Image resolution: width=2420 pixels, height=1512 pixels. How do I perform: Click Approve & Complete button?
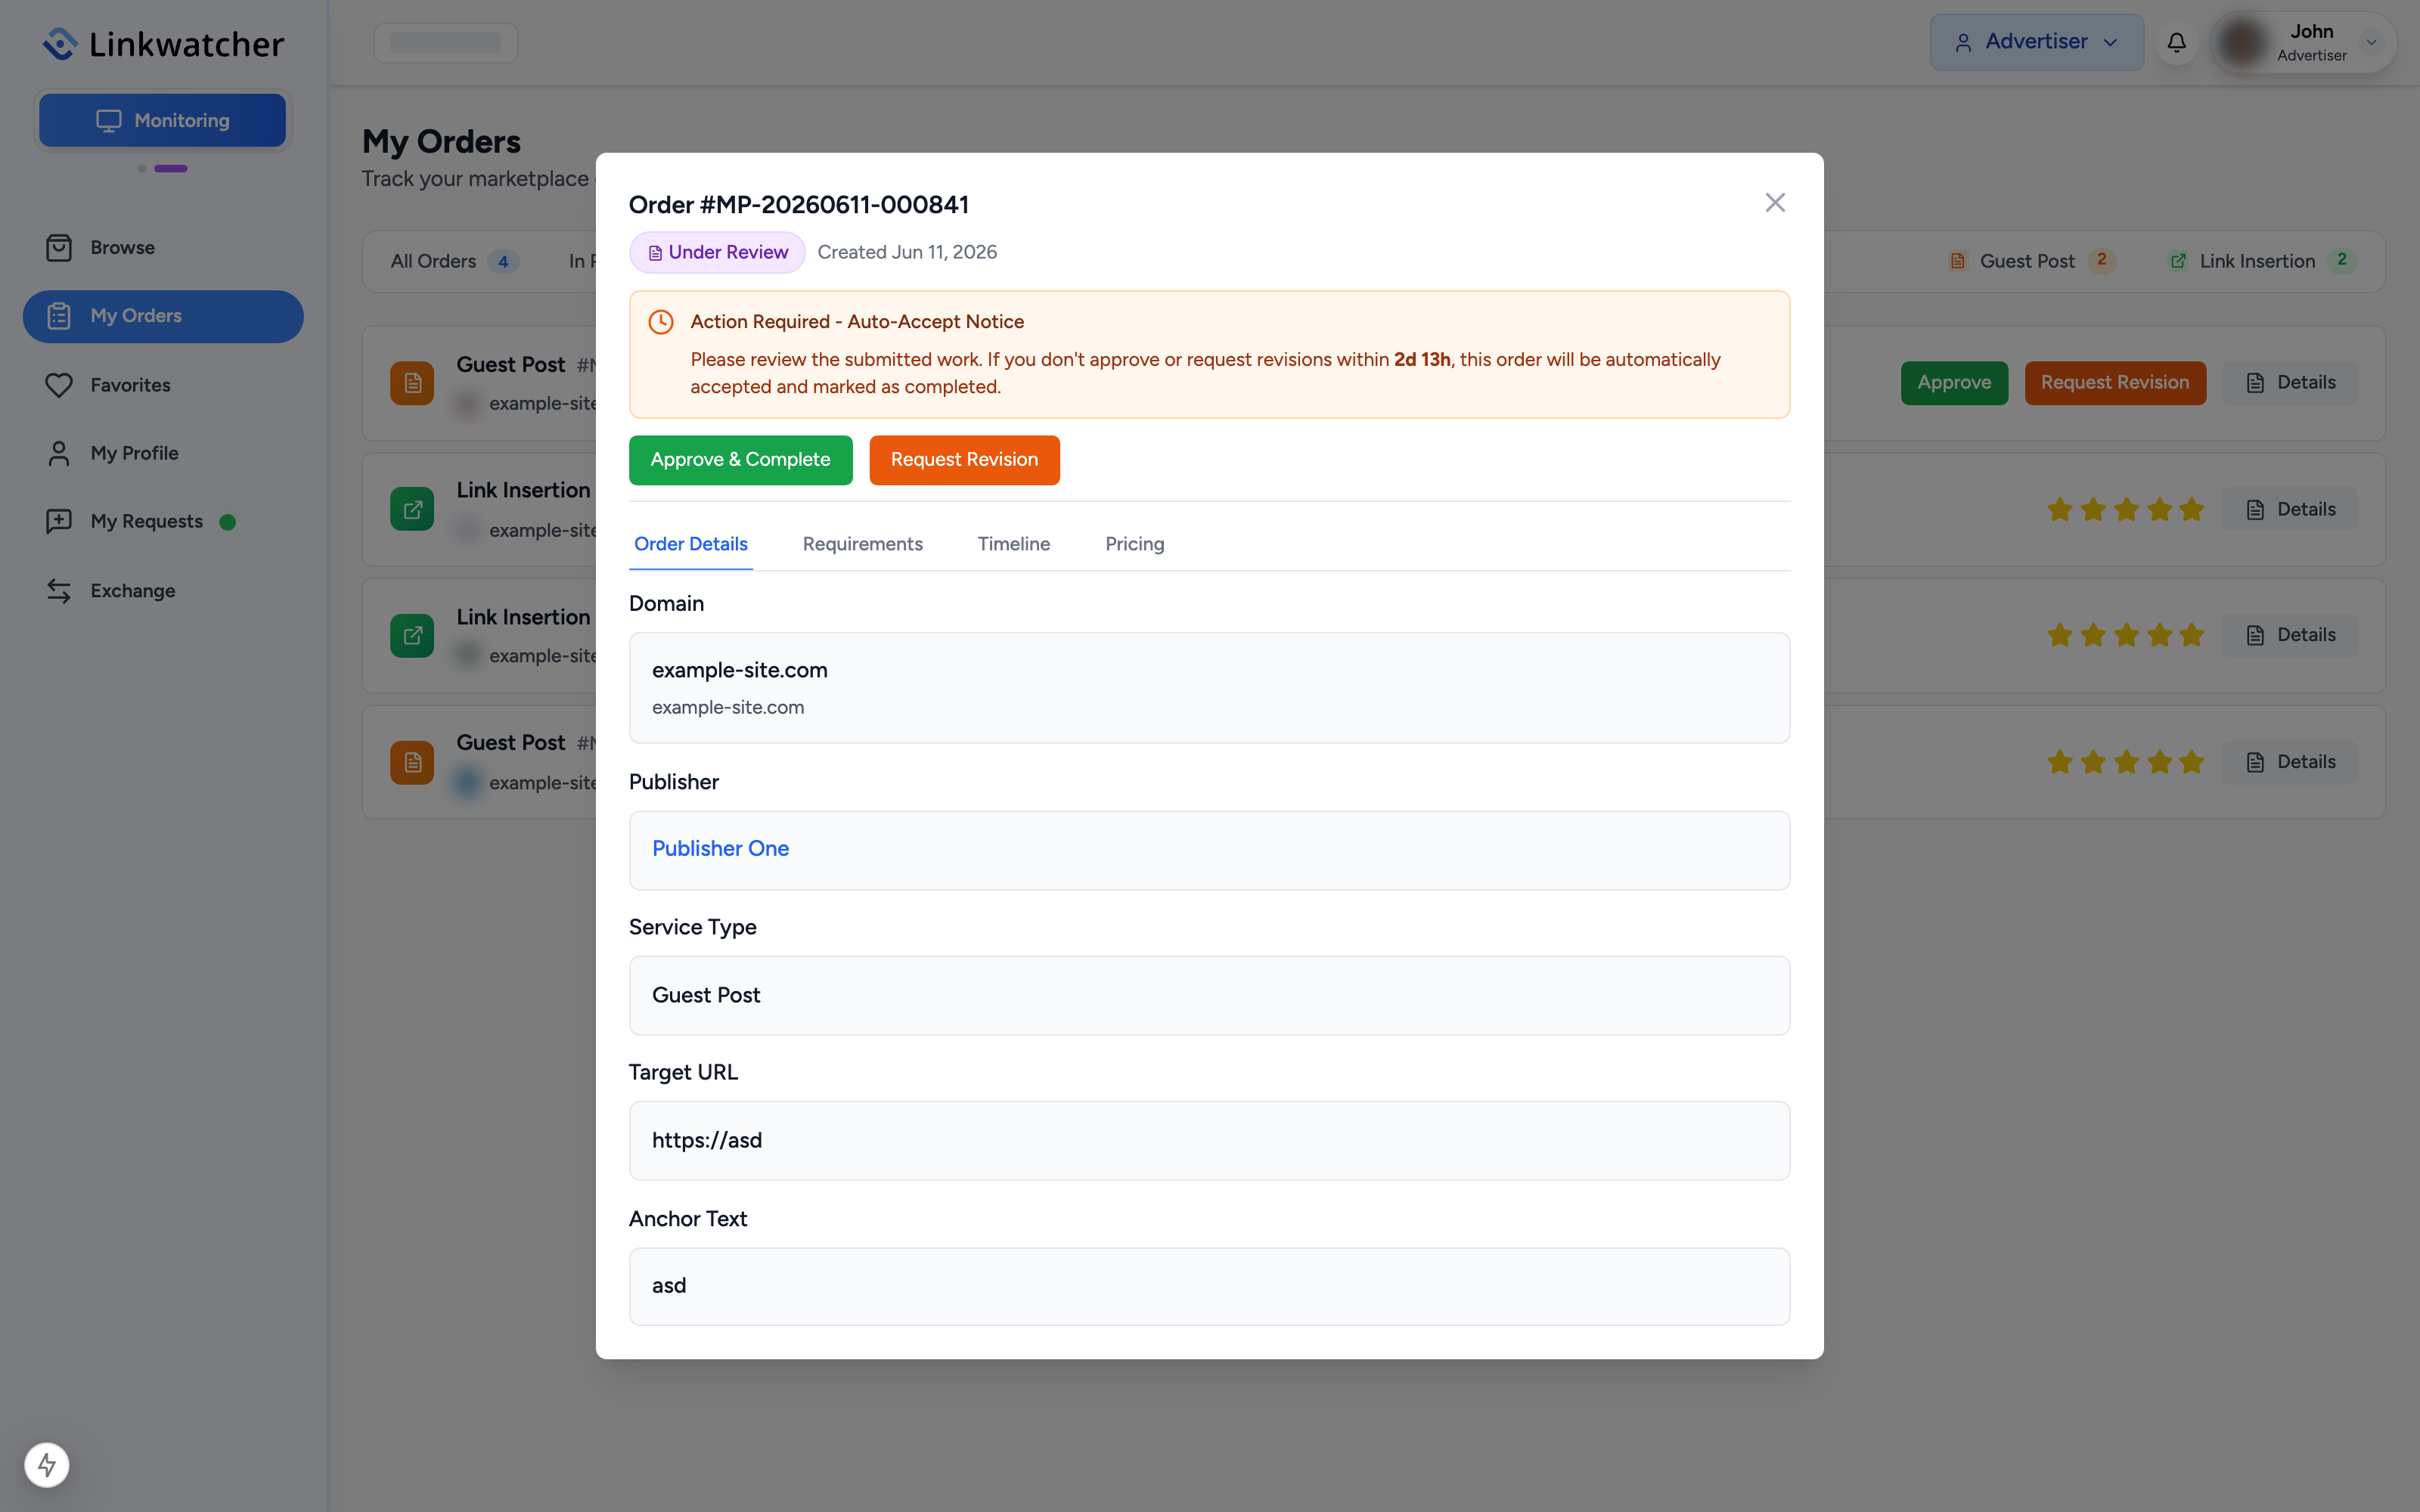pyautogui.click(x=740, y=460)
